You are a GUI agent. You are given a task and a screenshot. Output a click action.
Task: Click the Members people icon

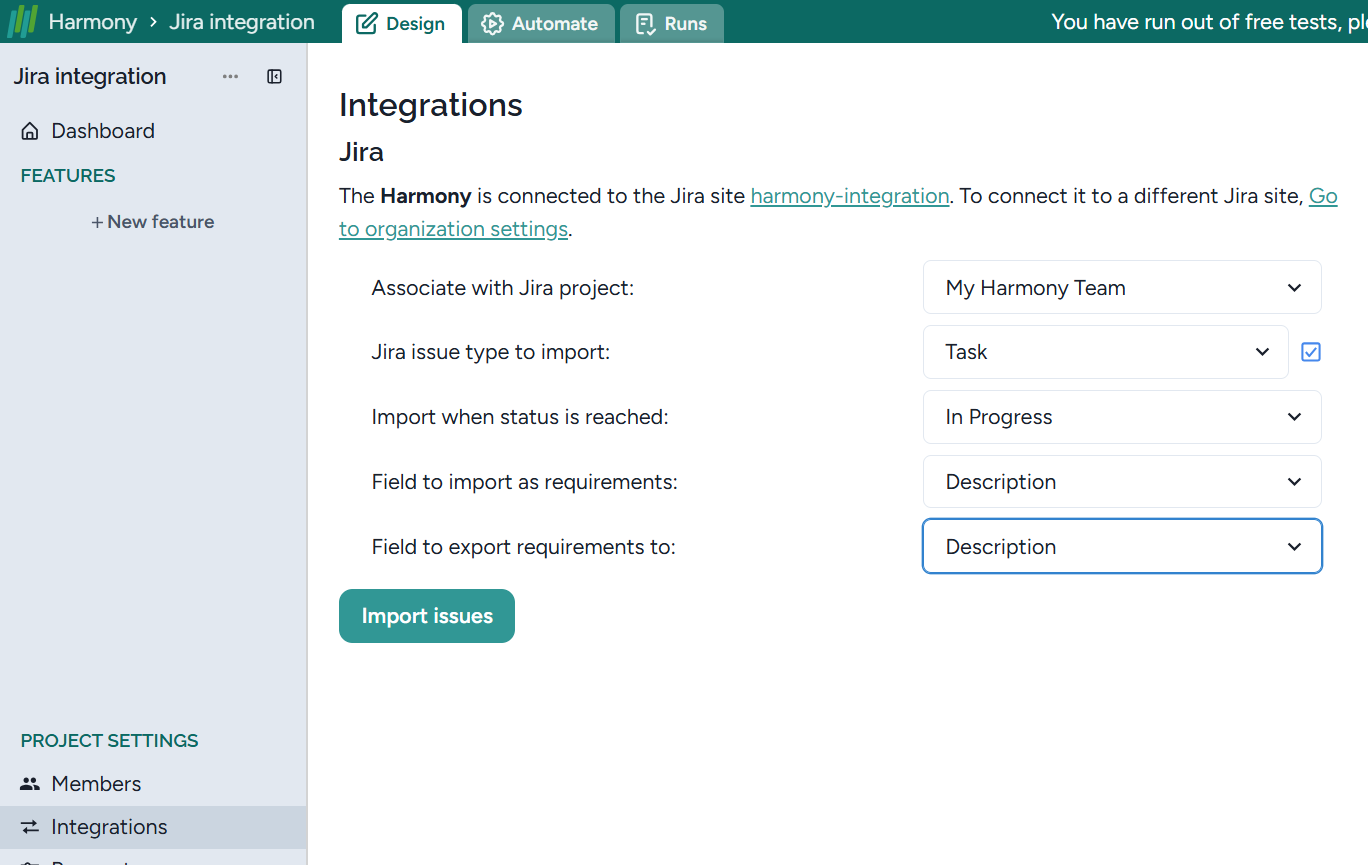coord(30,784)
